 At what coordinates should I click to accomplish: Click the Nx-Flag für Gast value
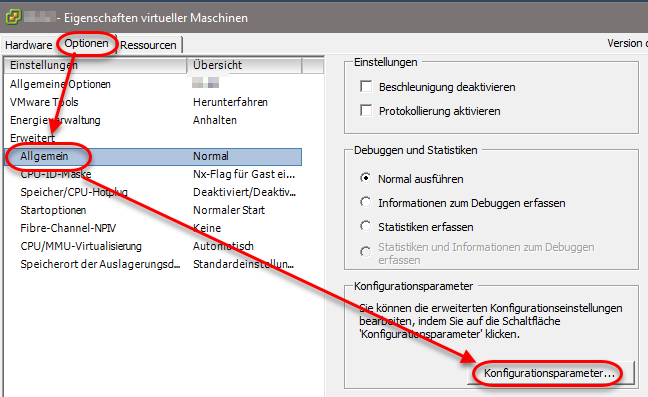[x=244, y=174]
